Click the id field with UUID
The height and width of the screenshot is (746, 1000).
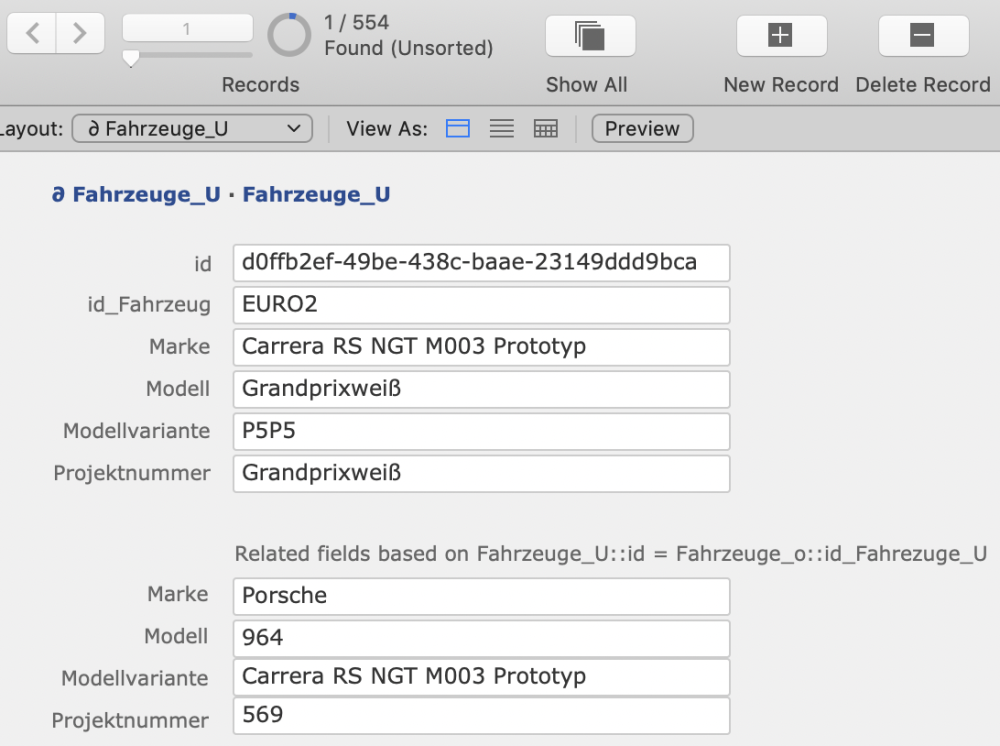coord(481,263)
